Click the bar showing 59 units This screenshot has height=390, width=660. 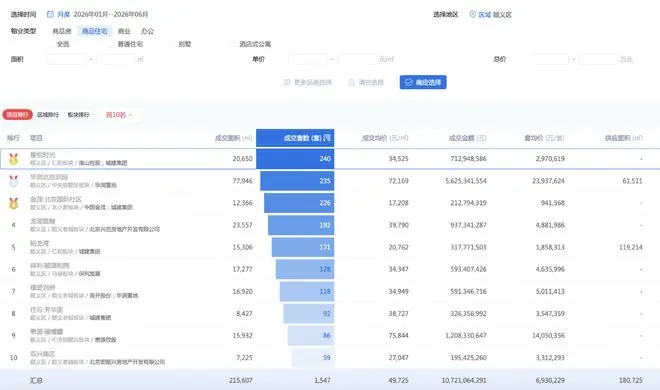click(x=313, y=358)
